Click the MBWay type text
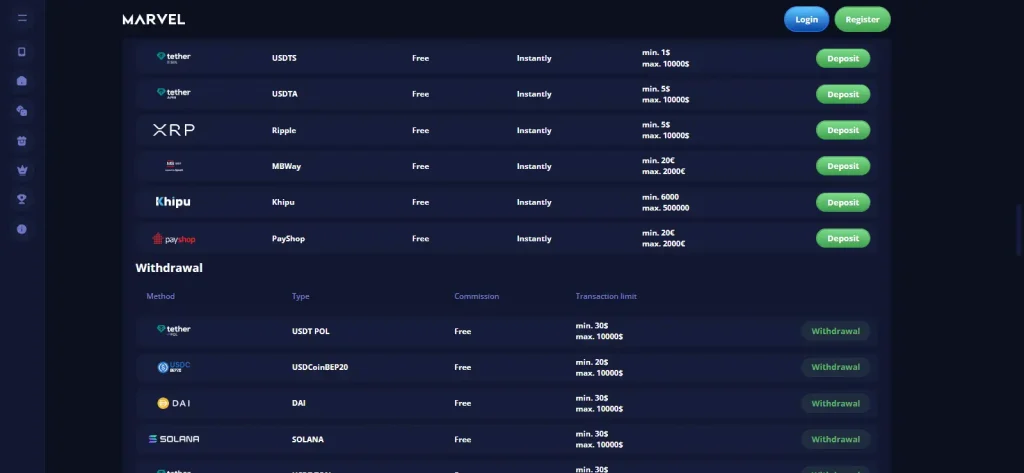 click(286, 166)
